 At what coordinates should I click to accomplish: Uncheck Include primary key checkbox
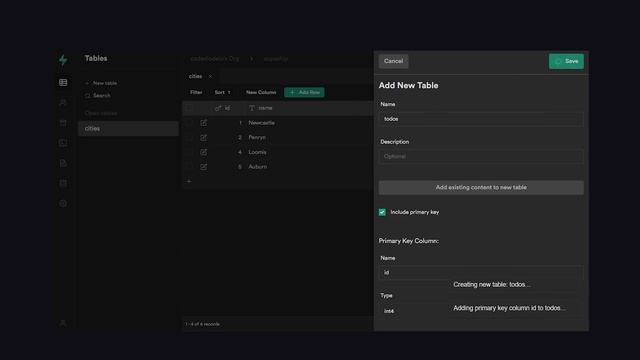click(382, 212)
